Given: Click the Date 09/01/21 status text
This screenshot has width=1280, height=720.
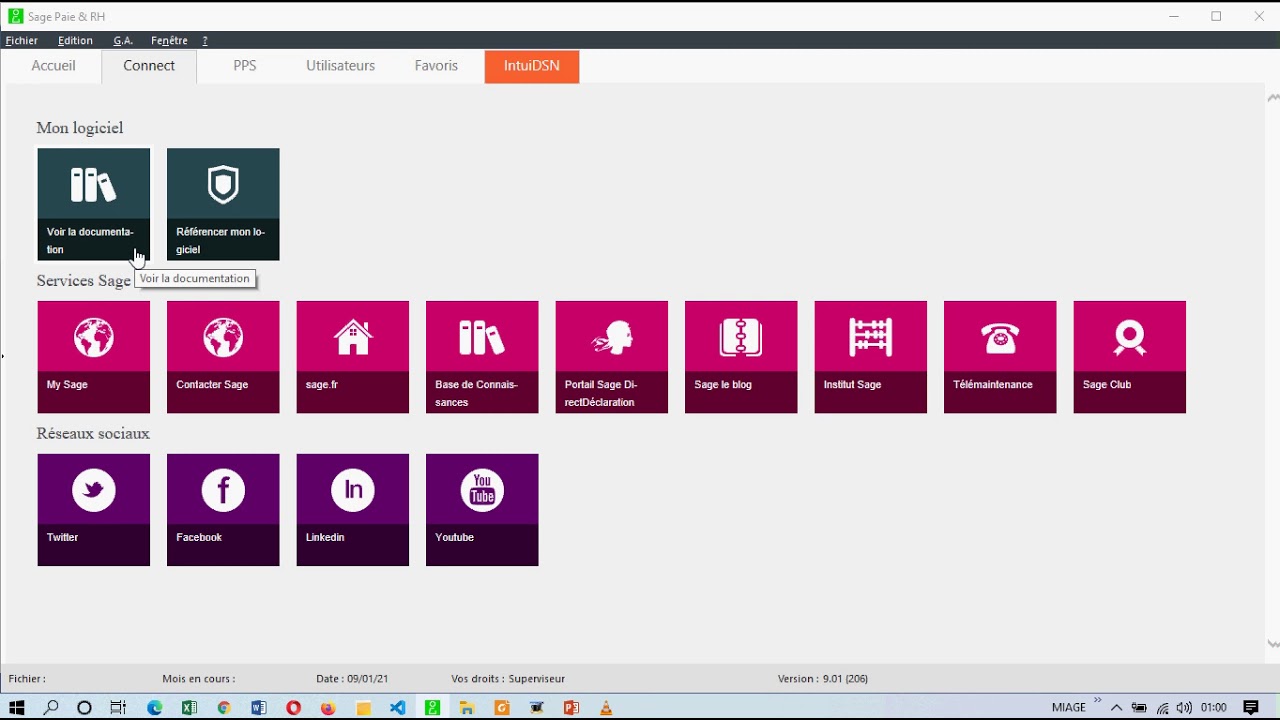Looking at the screenshot, I should (352, 679).
